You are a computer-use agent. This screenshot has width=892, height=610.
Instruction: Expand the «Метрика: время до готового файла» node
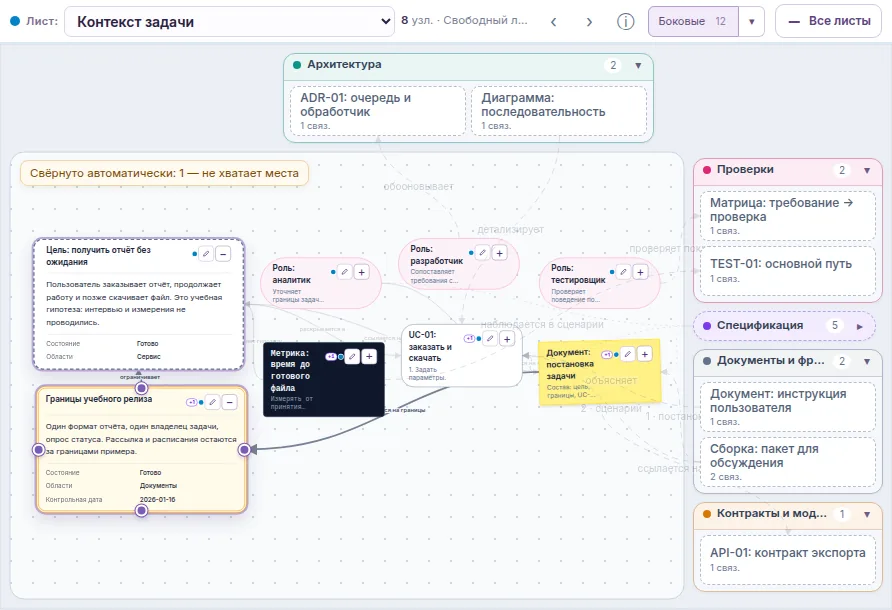[369, 356]
